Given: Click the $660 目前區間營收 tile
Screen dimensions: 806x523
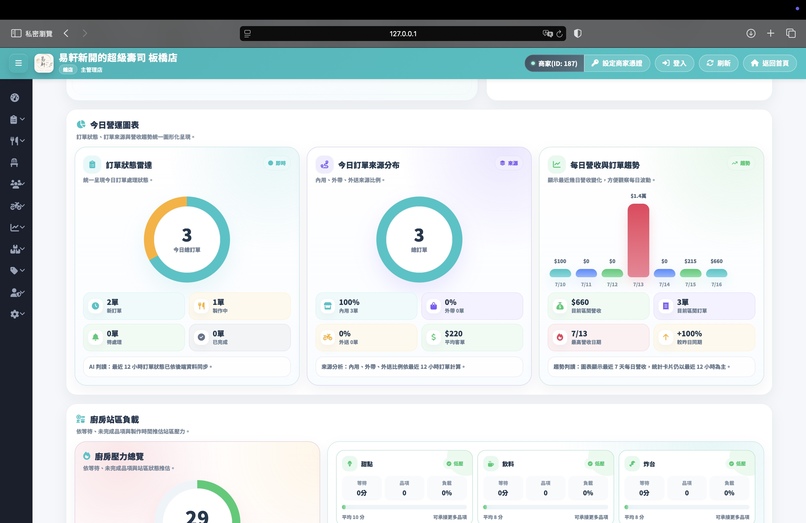Looking at the screenshot, I should click(598, 306).
